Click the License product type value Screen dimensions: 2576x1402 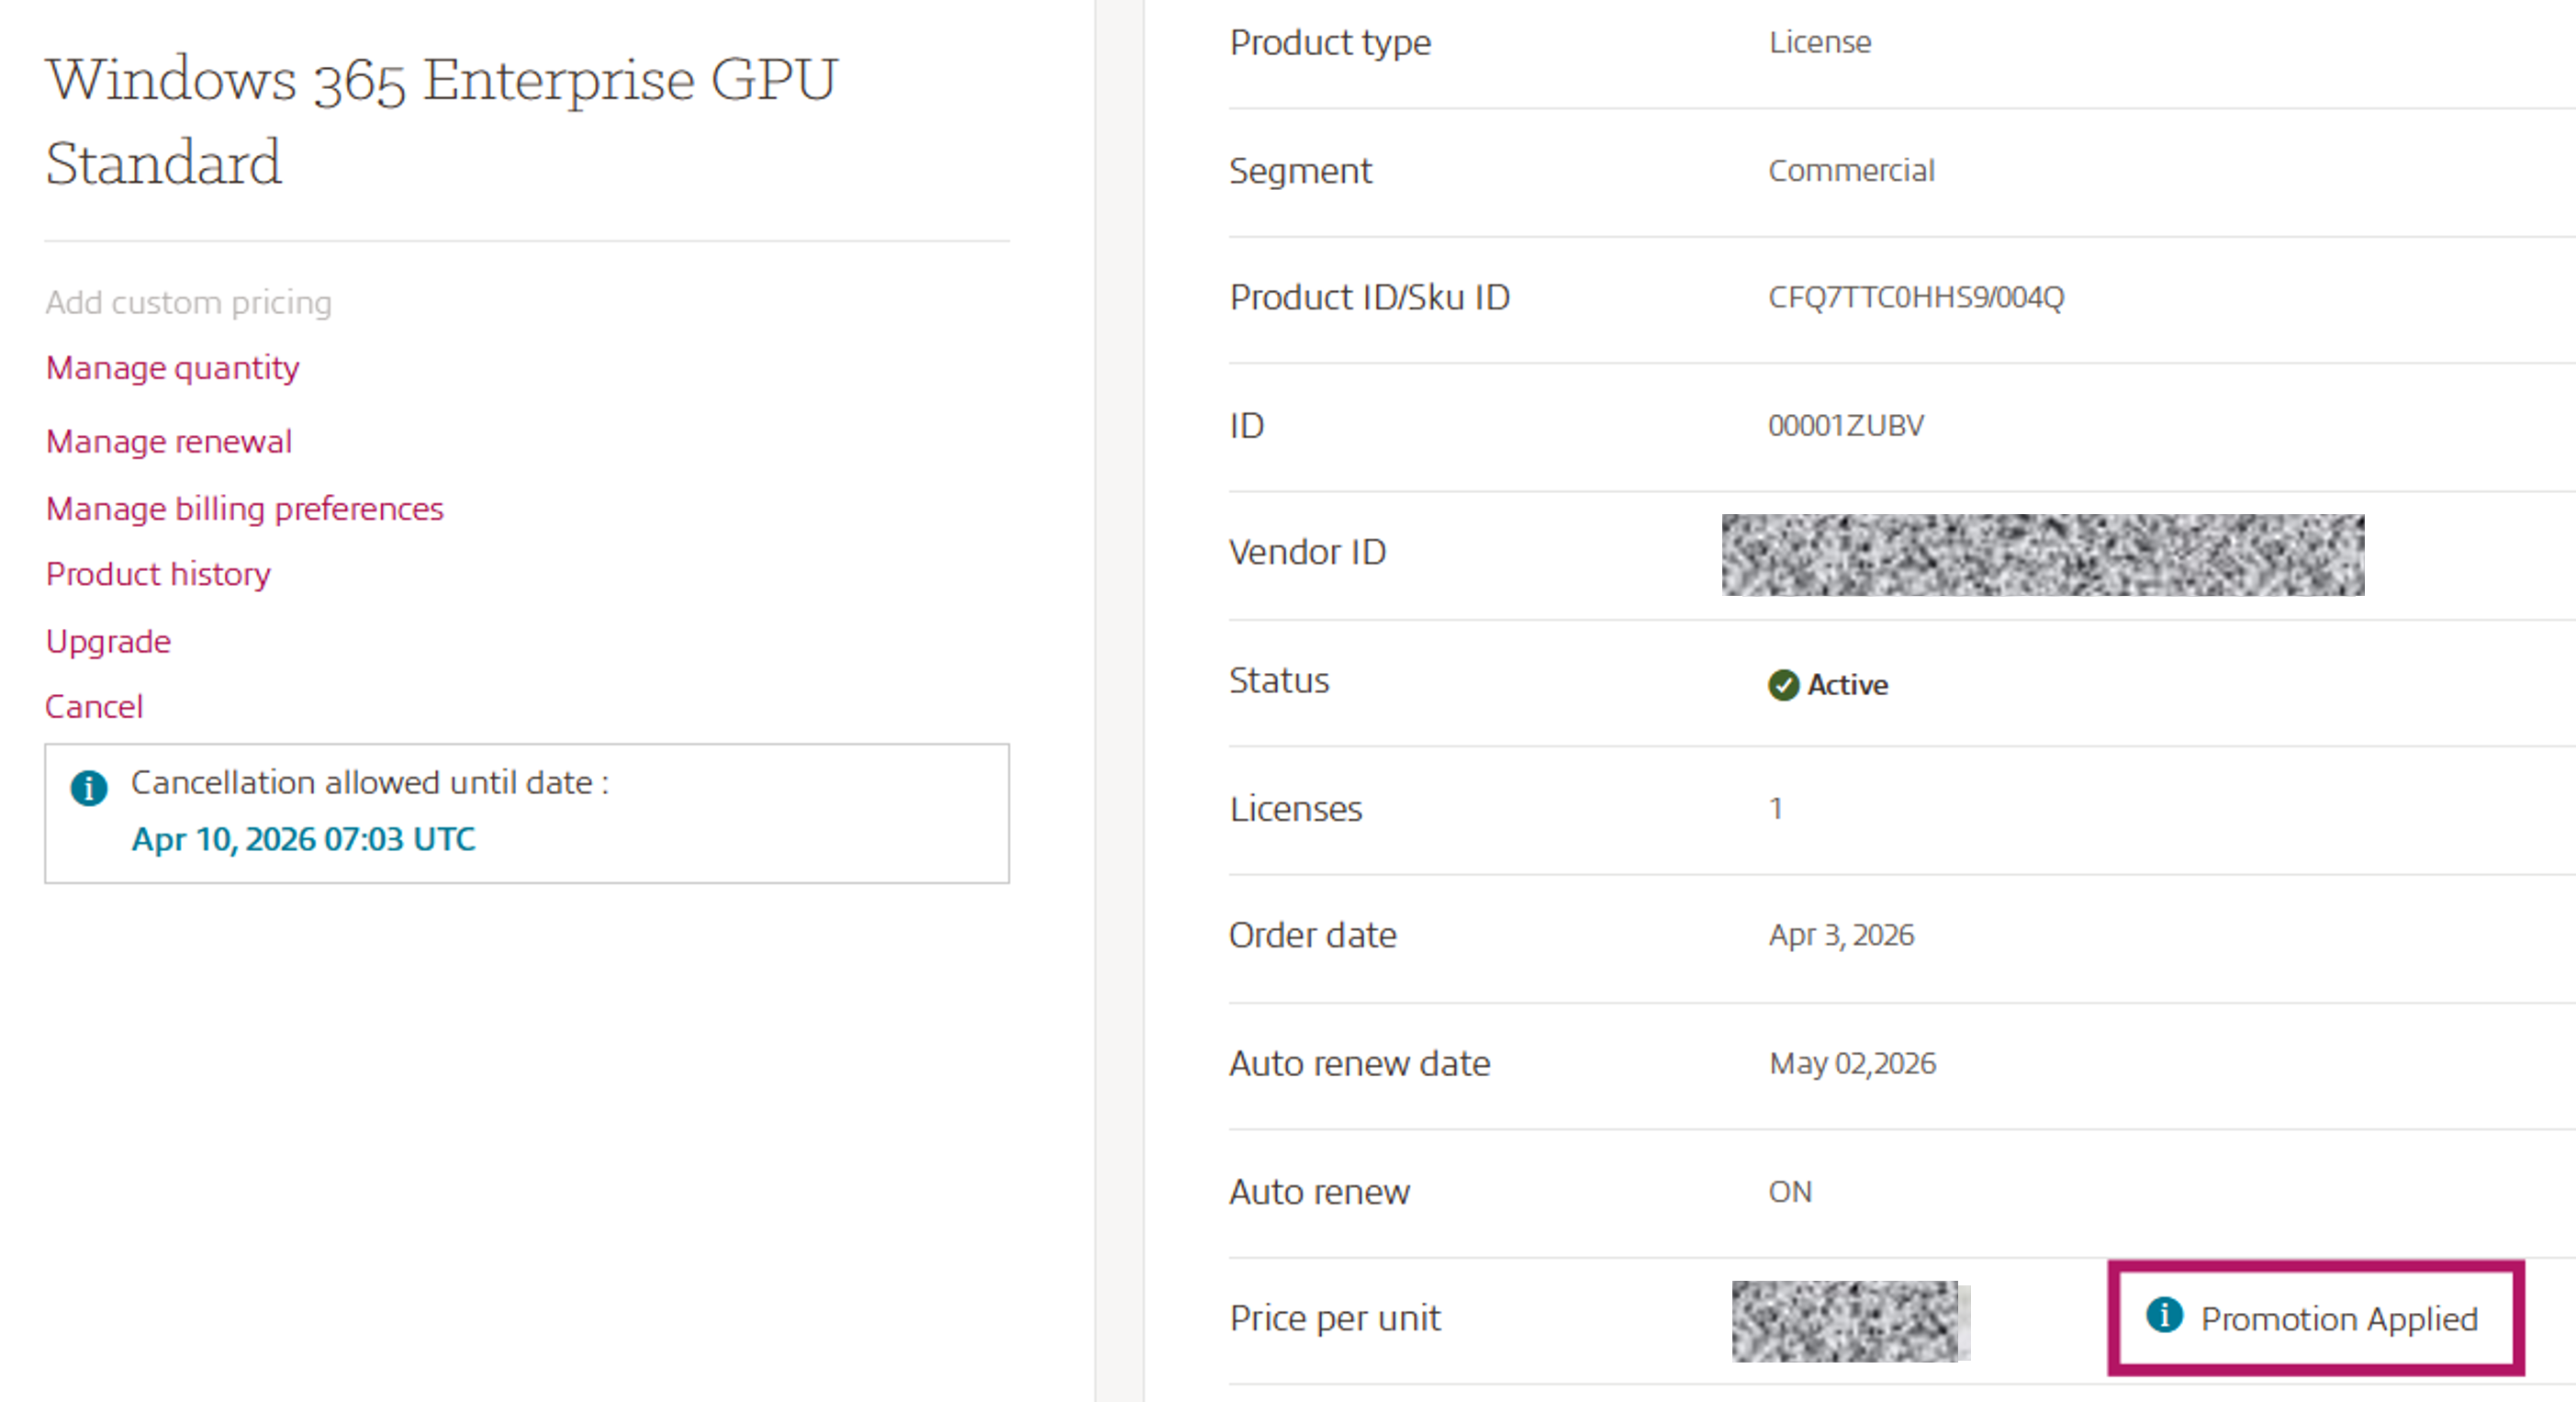coord(1819,41)
